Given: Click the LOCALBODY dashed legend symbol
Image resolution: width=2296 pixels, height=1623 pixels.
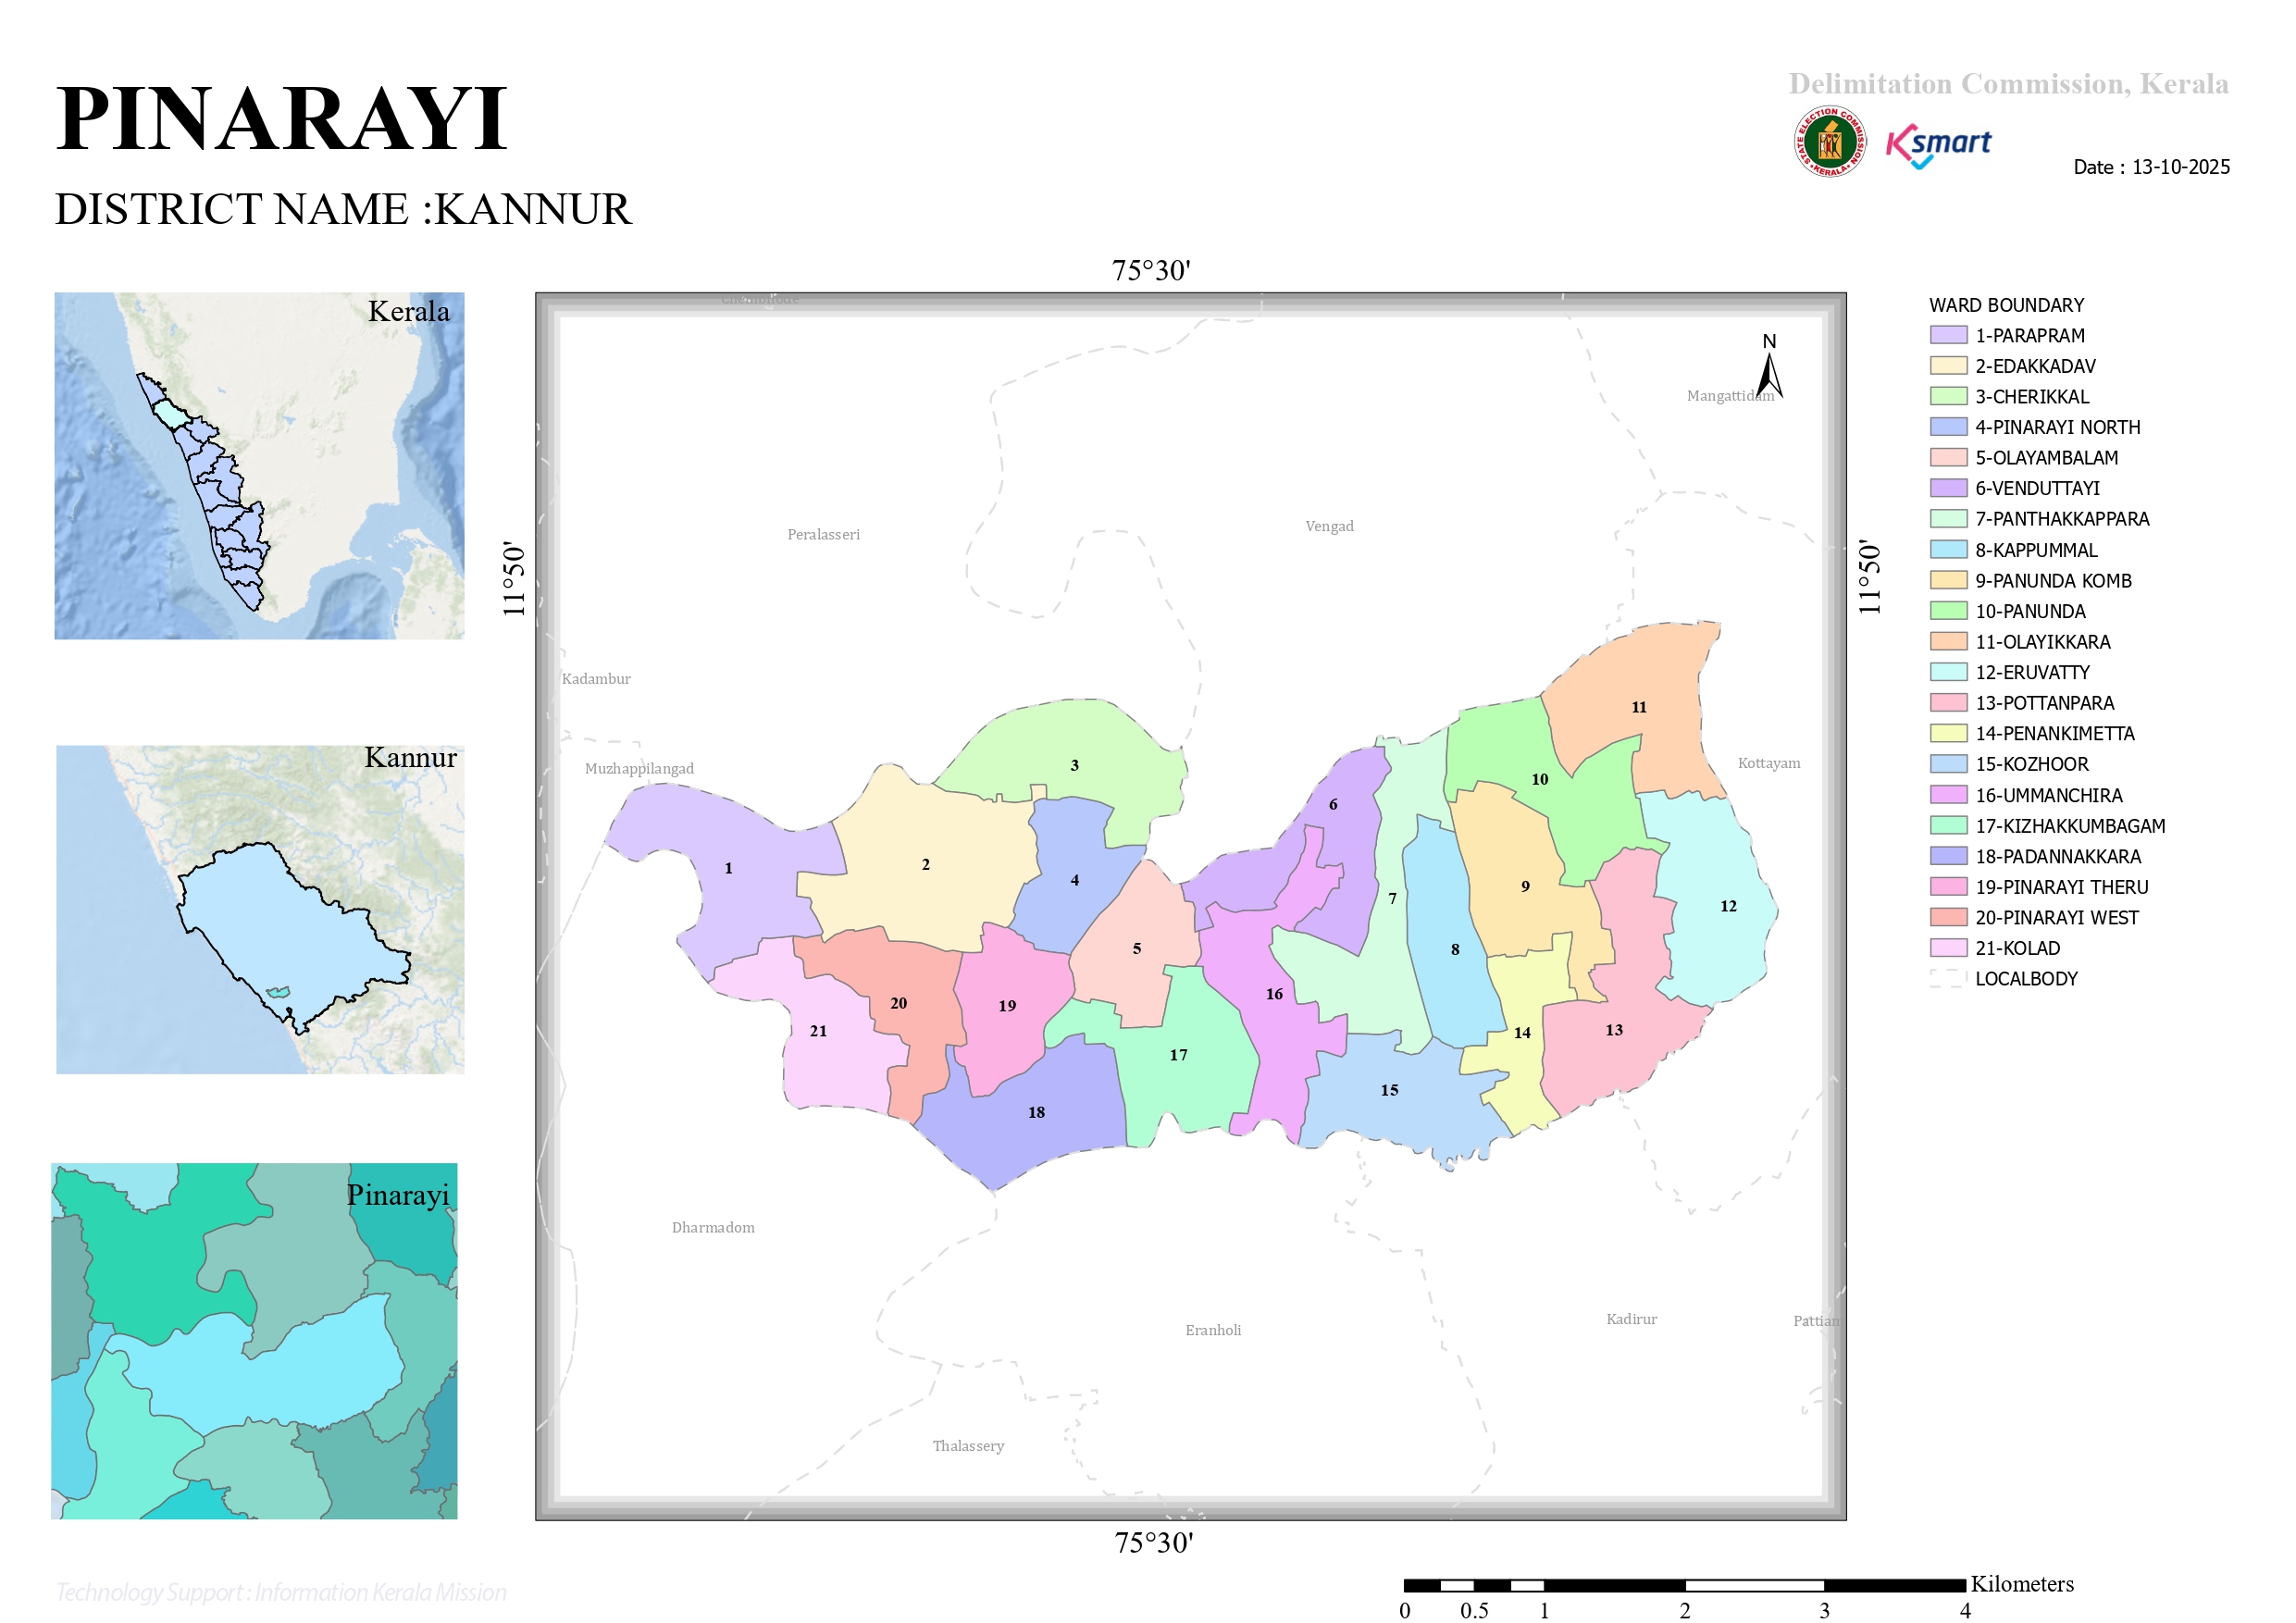Looking at the screenshot, I should coord(1948,978).
